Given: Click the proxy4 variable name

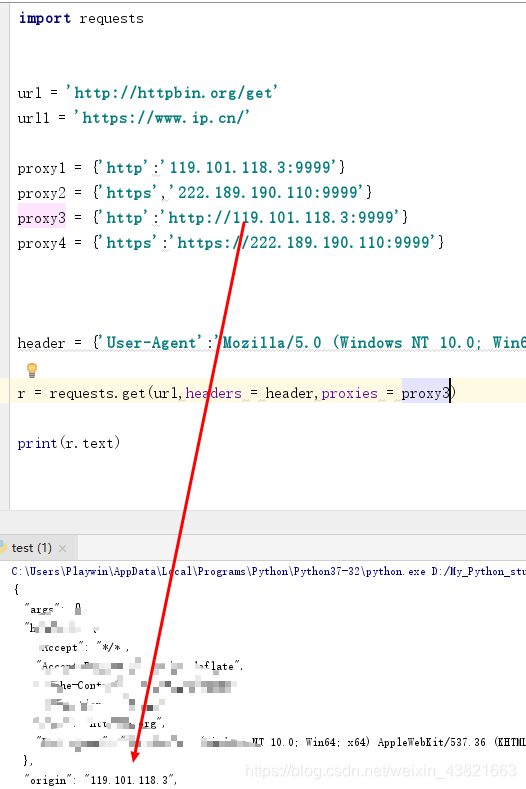Looking at the screenshot, I should [42, 243].
